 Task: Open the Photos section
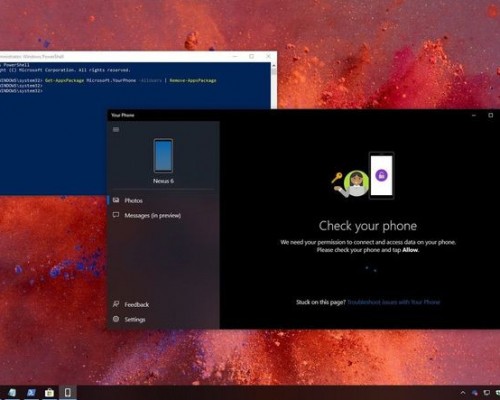pyautogui.click(x=163, y=200)
